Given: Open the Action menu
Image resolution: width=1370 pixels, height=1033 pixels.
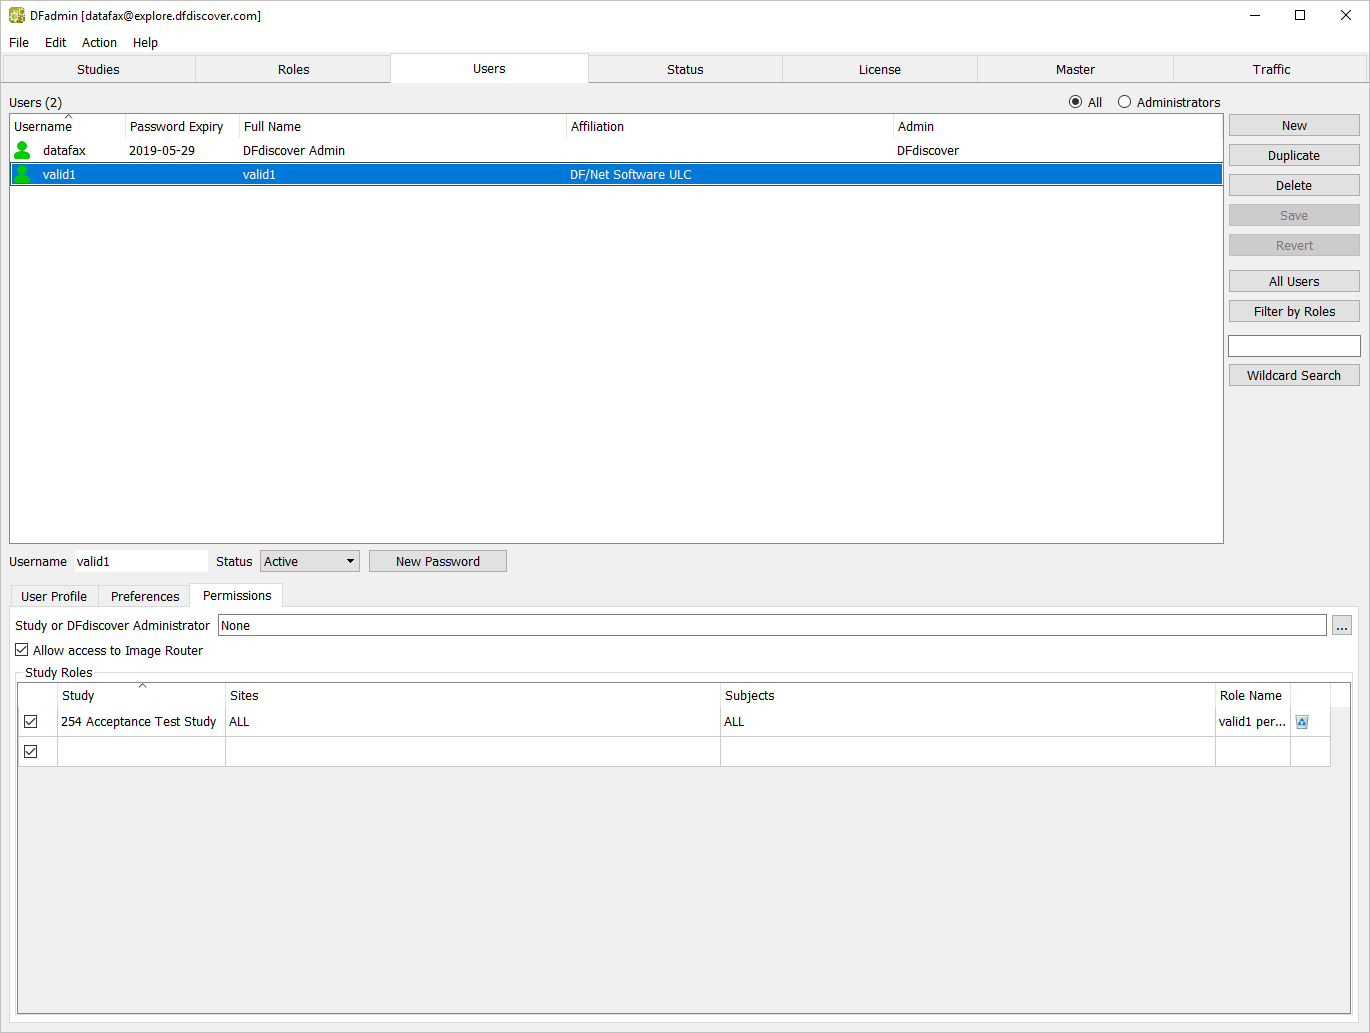Looking at the screenshot, I should 99,42.
